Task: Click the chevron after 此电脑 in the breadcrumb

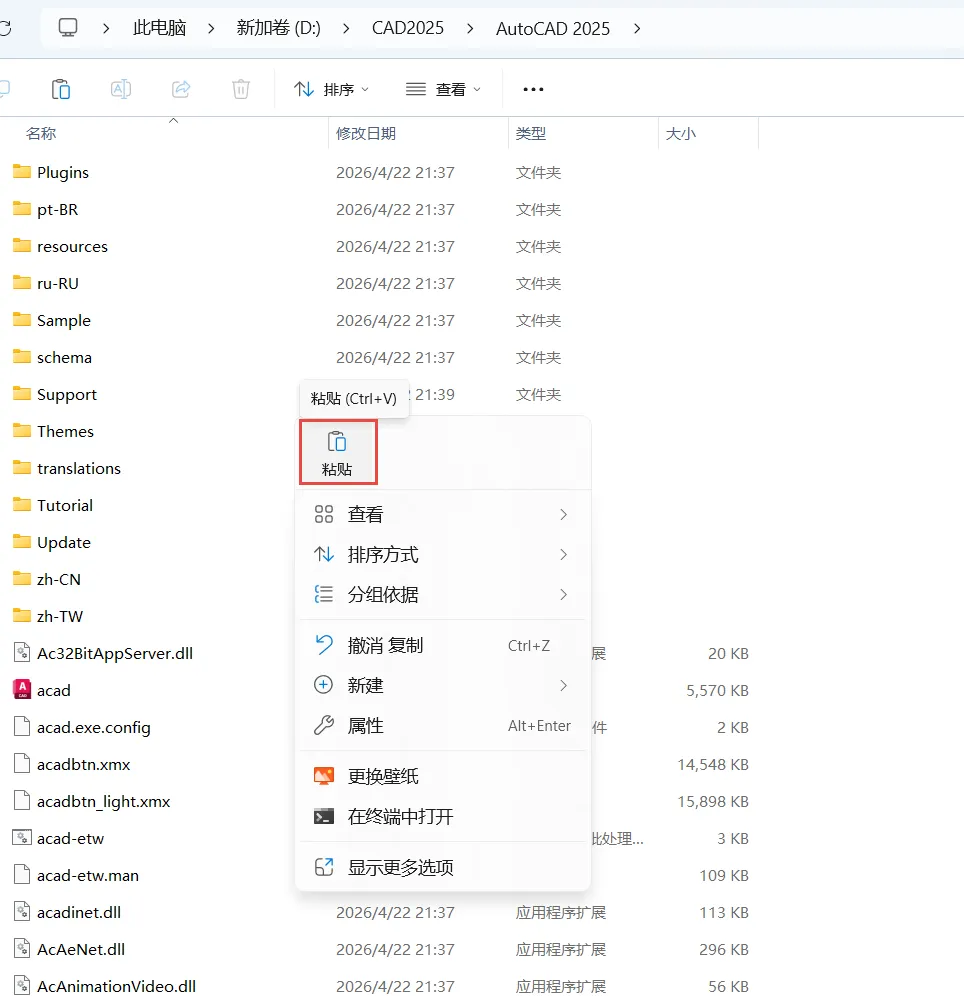Action: pyautogui.click(x=211, y=29)
